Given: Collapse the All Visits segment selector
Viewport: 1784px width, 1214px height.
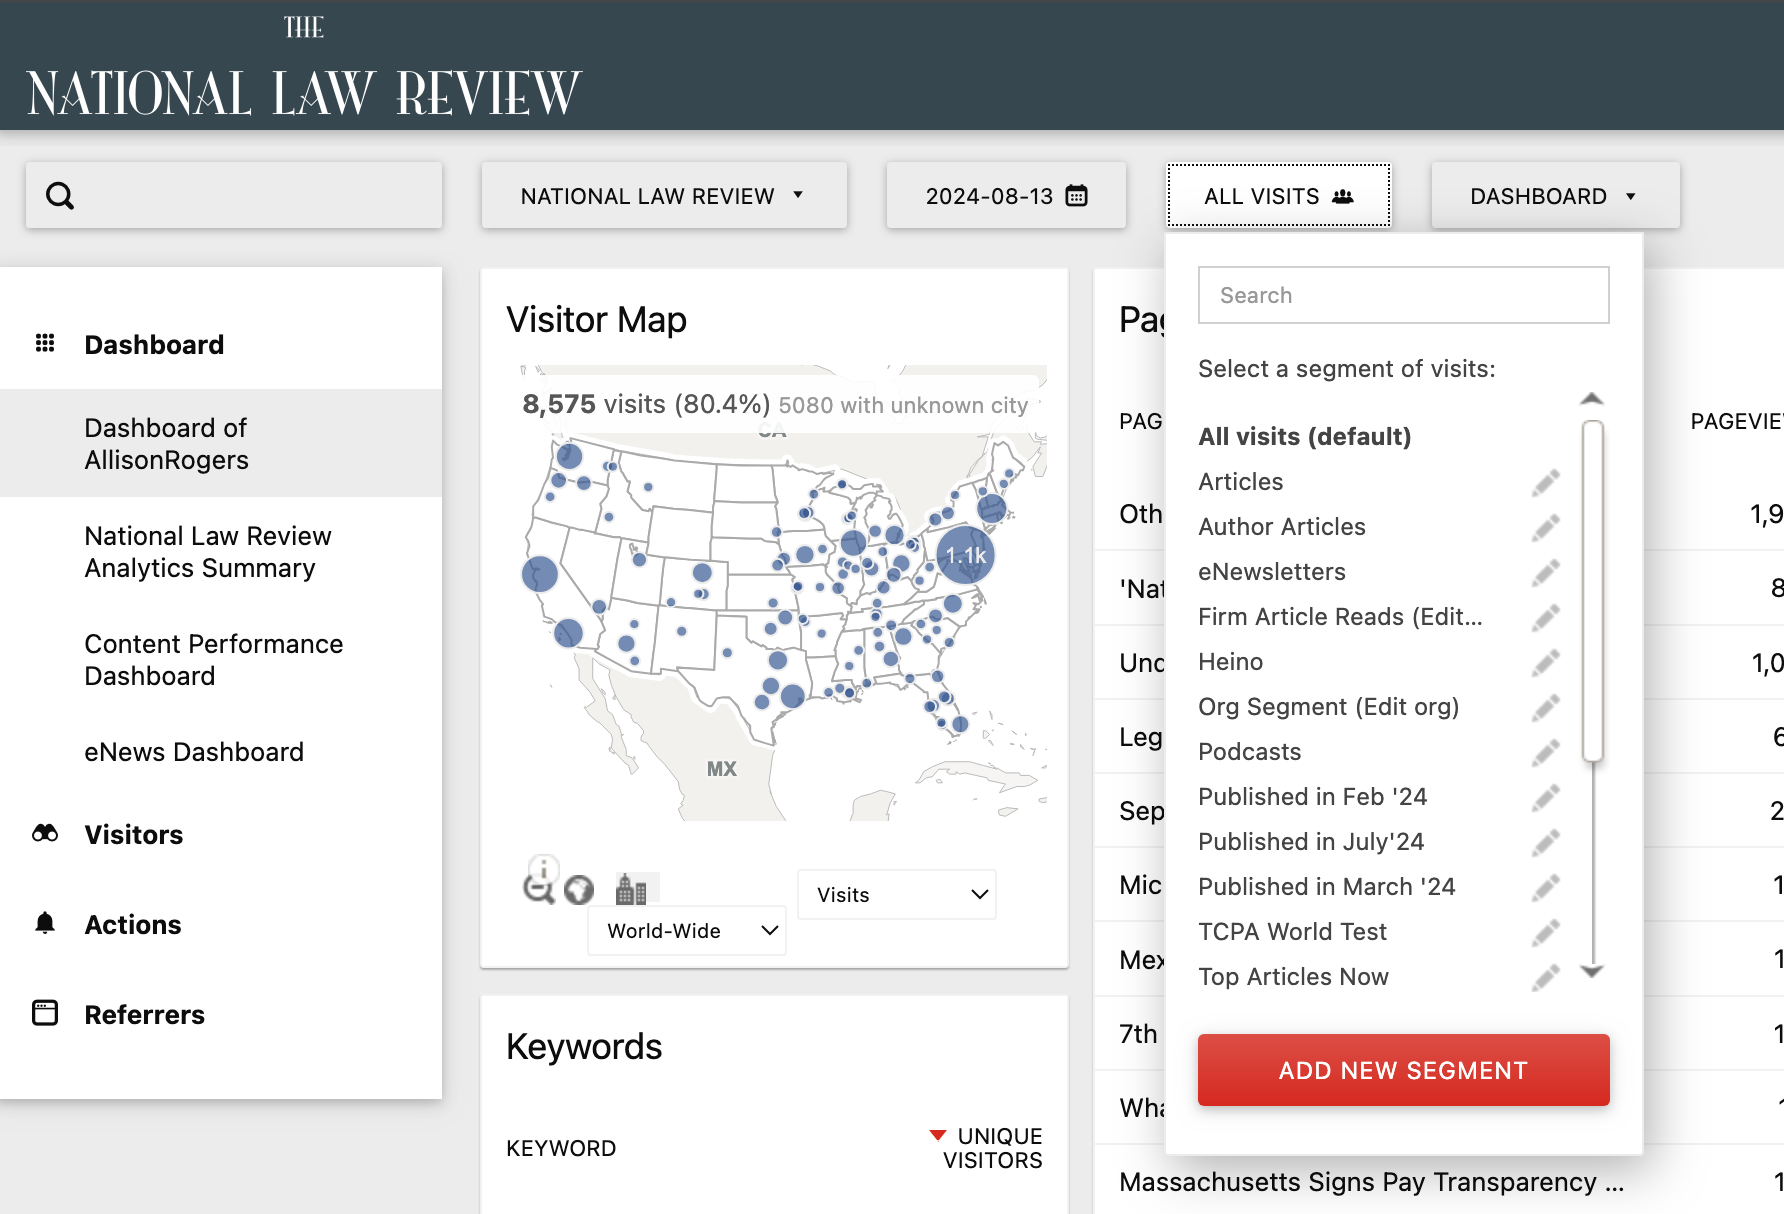Looking at the screenshot, I should (1279, 196).
